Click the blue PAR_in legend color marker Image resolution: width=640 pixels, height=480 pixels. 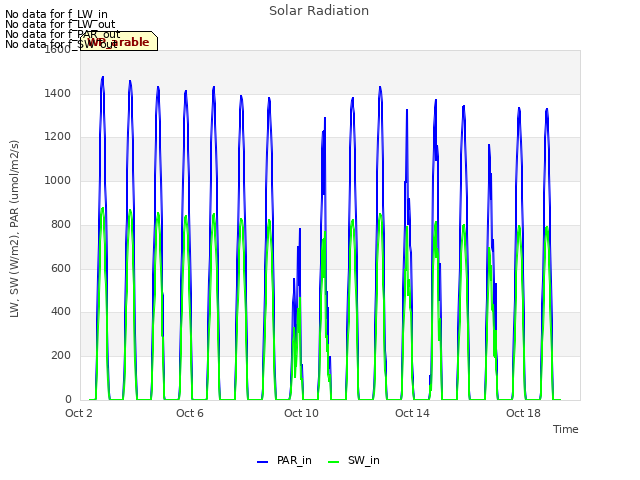[x=262, y=462]
